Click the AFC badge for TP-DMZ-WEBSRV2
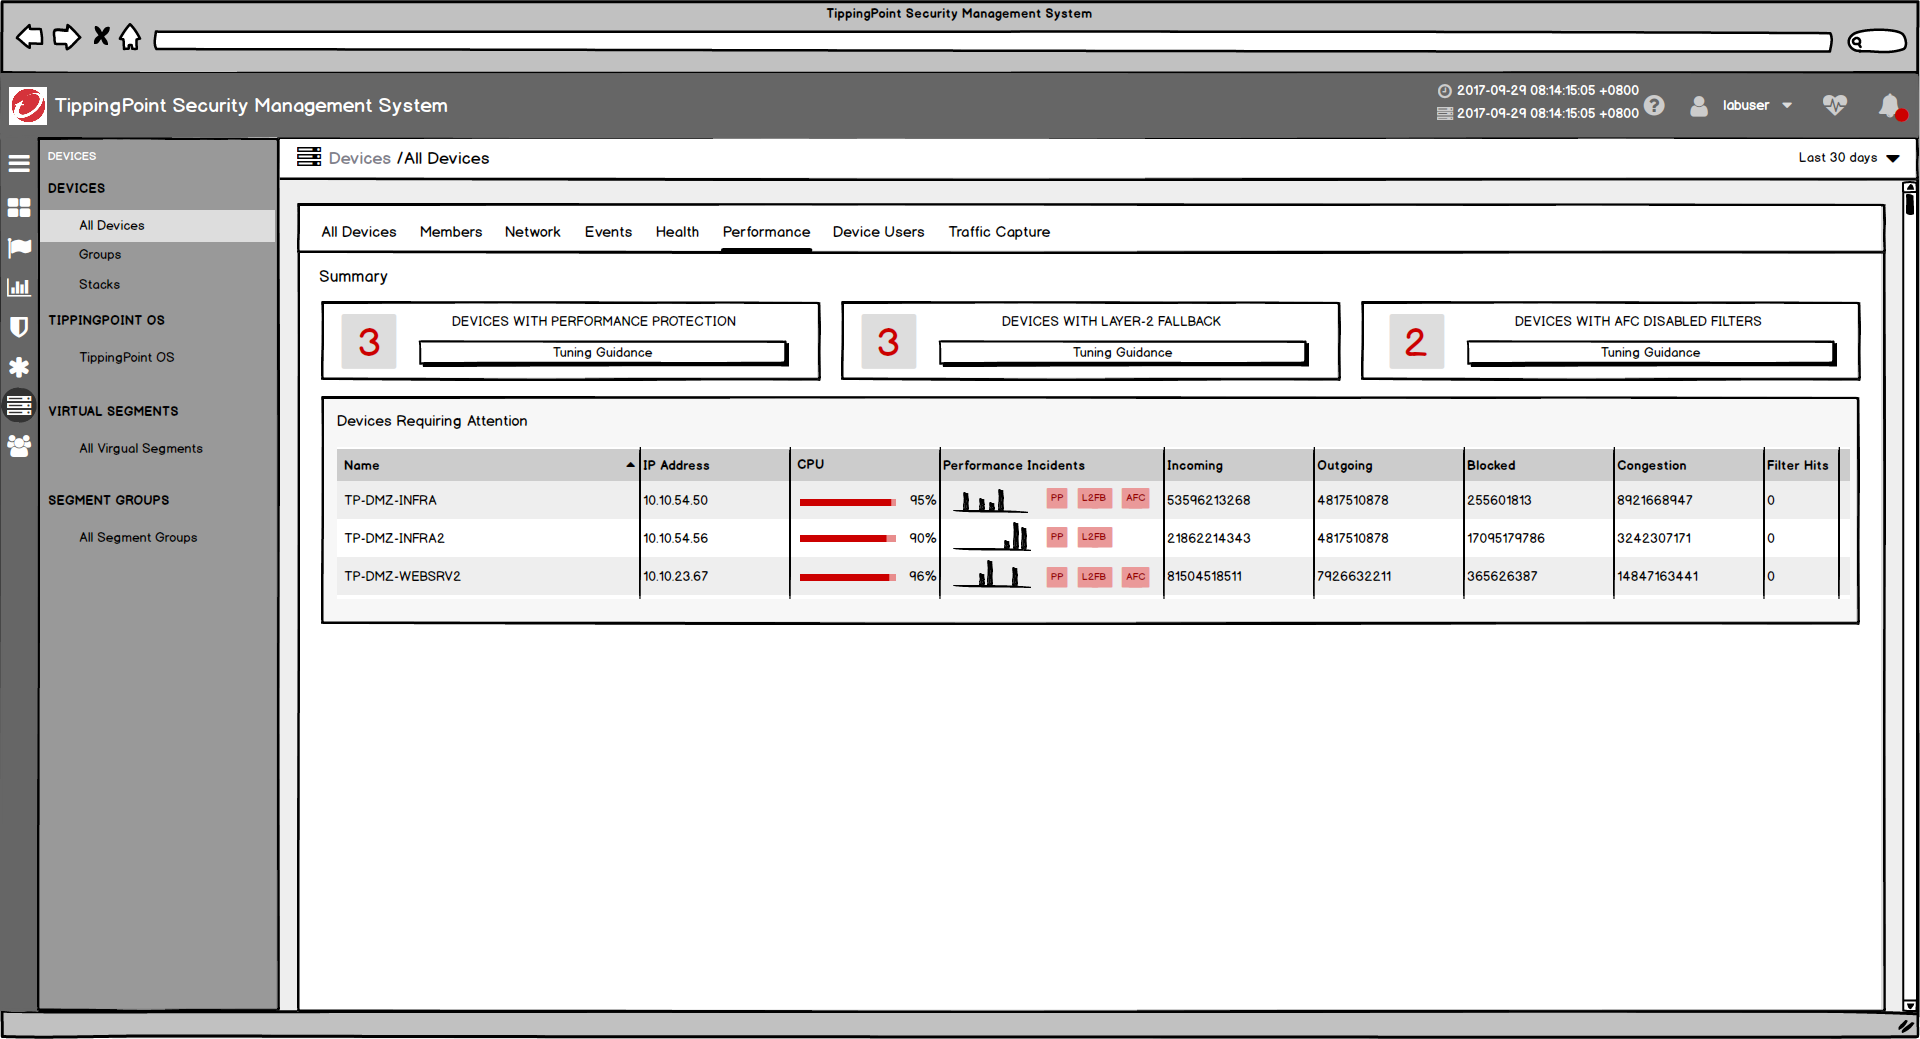The width and height of the screenshot is (1920, 1039). (1136, 577)
